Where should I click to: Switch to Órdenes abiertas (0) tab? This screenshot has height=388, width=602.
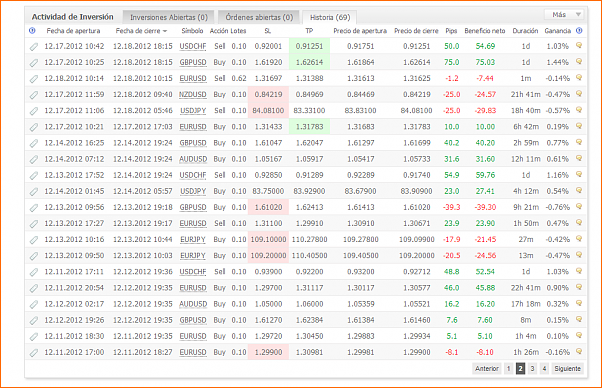(x=259, y=17)
